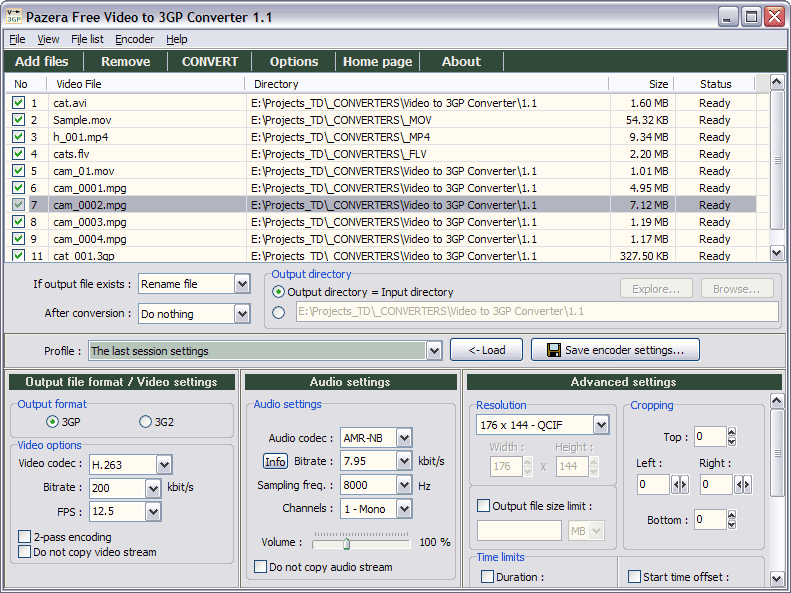This screenshot has height=593, width=791.
Task: Click the Video File column header
Action: pos(146,84)
